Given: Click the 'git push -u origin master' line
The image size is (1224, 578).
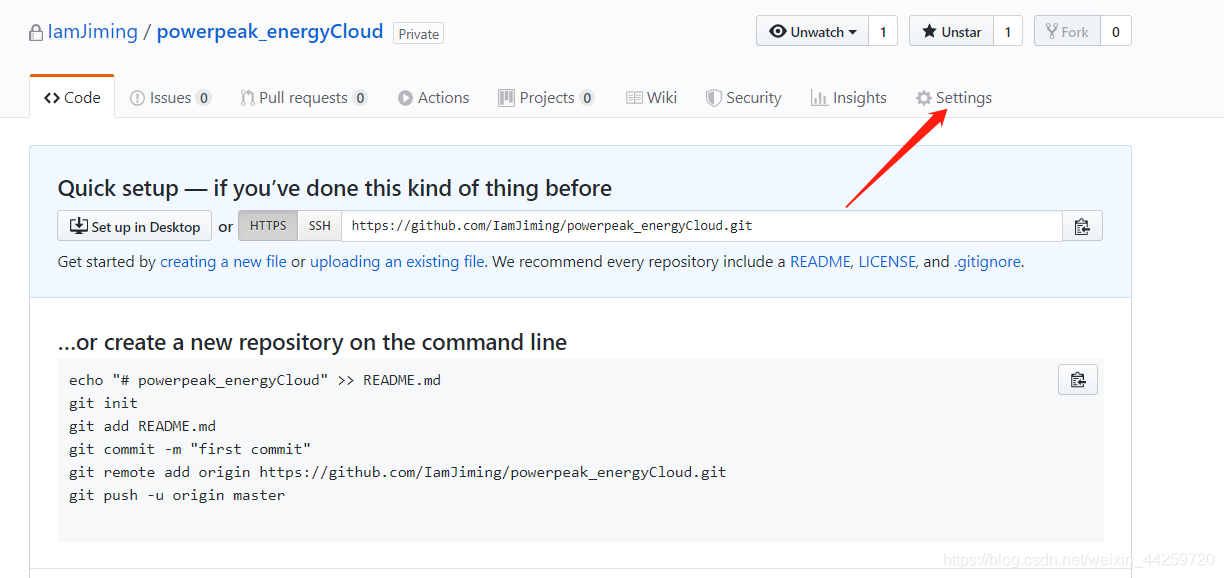Looking at the screenshot, I should pyautogui.click(x=177, y=495).
